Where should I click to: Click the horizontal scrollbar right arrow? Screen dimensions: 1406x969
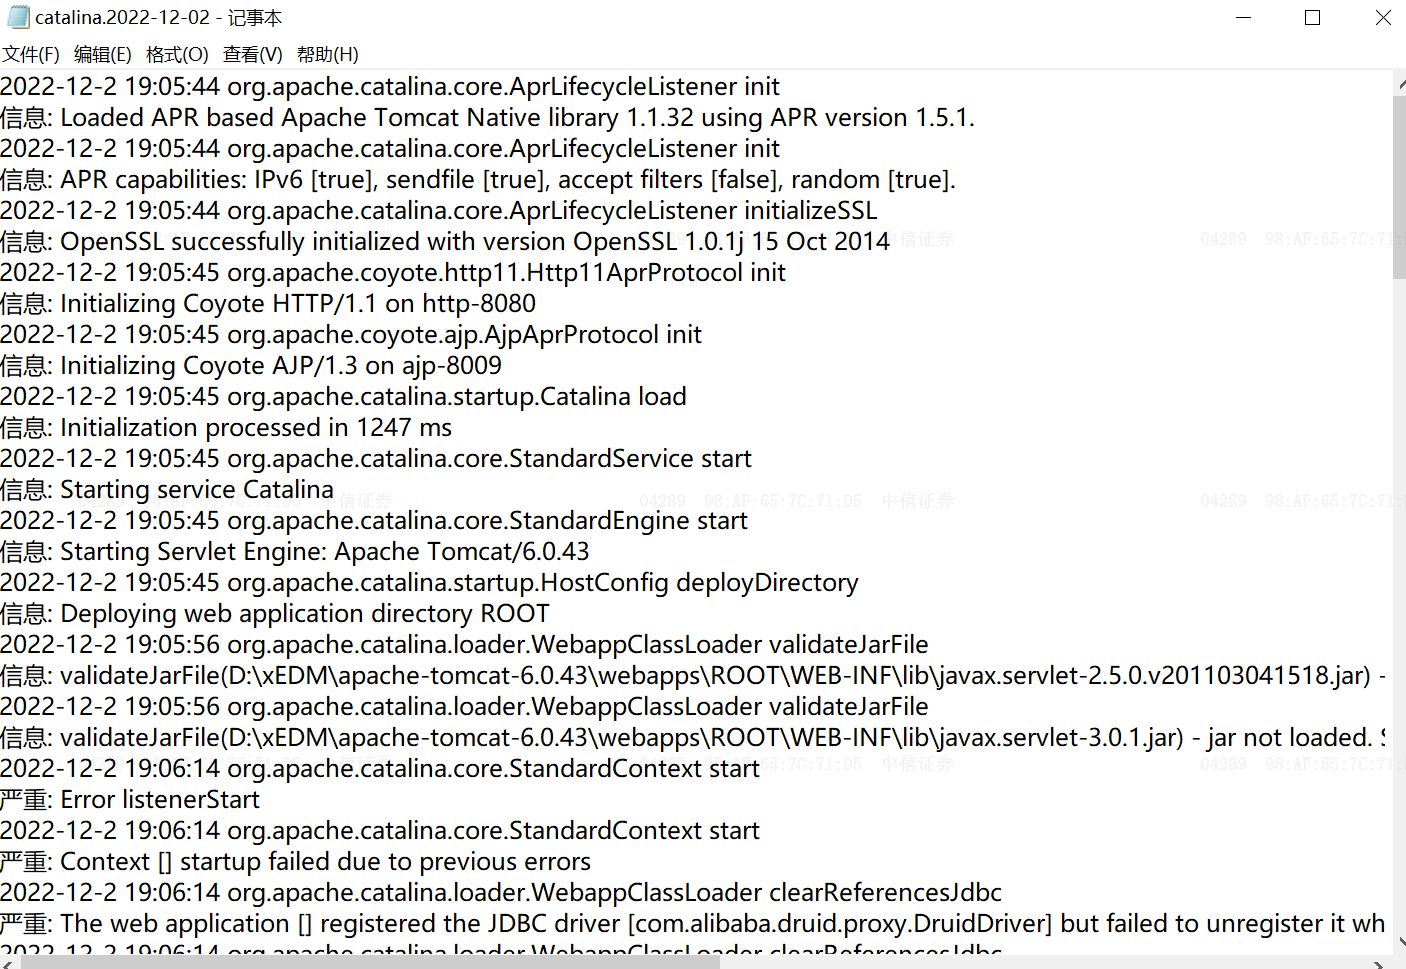(x=1379, y=963)
